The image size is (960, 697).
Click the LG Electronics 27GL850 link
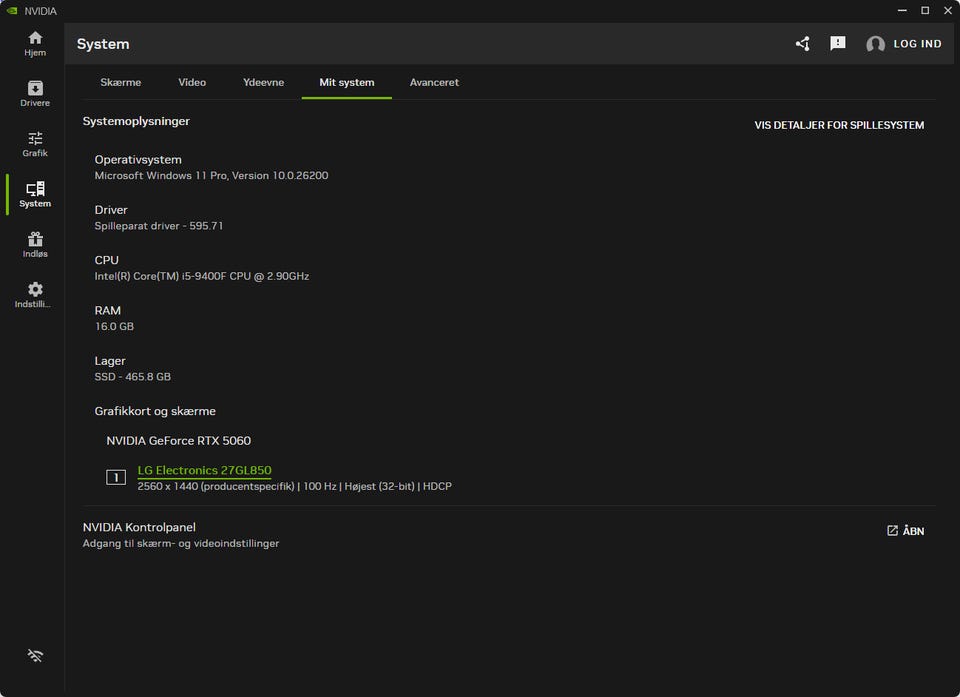(204, 470)
